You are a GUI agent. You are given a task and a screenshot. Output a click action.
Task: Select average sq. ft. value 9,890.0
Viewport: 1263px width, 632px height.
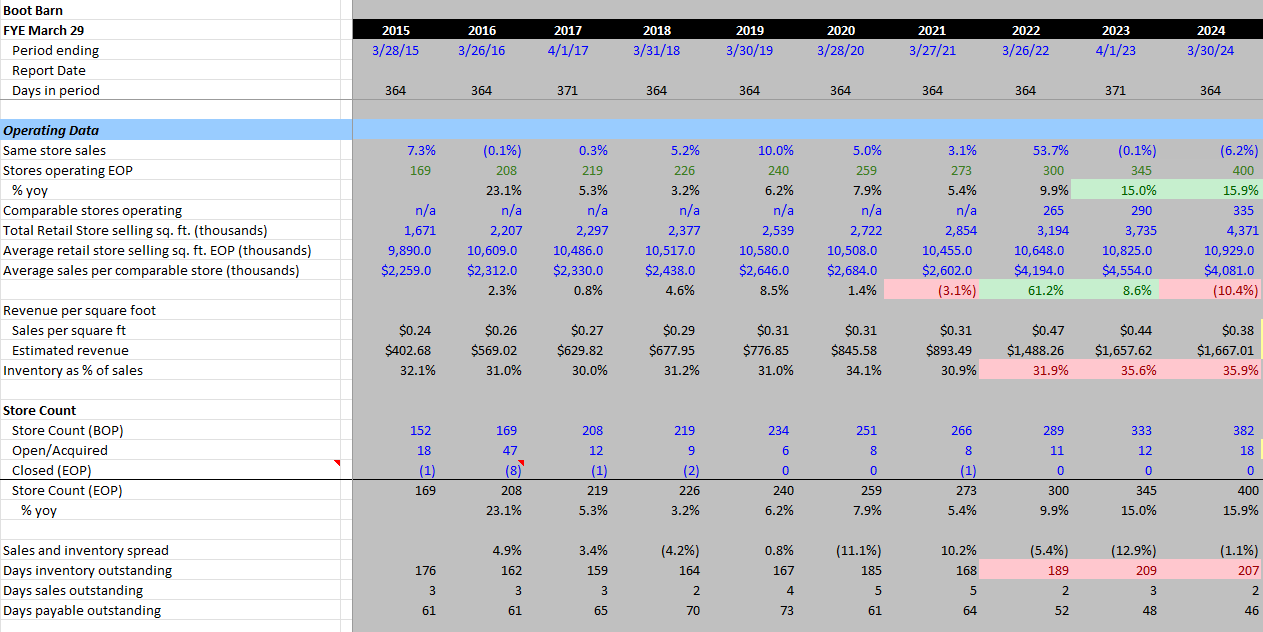[410, 250]
